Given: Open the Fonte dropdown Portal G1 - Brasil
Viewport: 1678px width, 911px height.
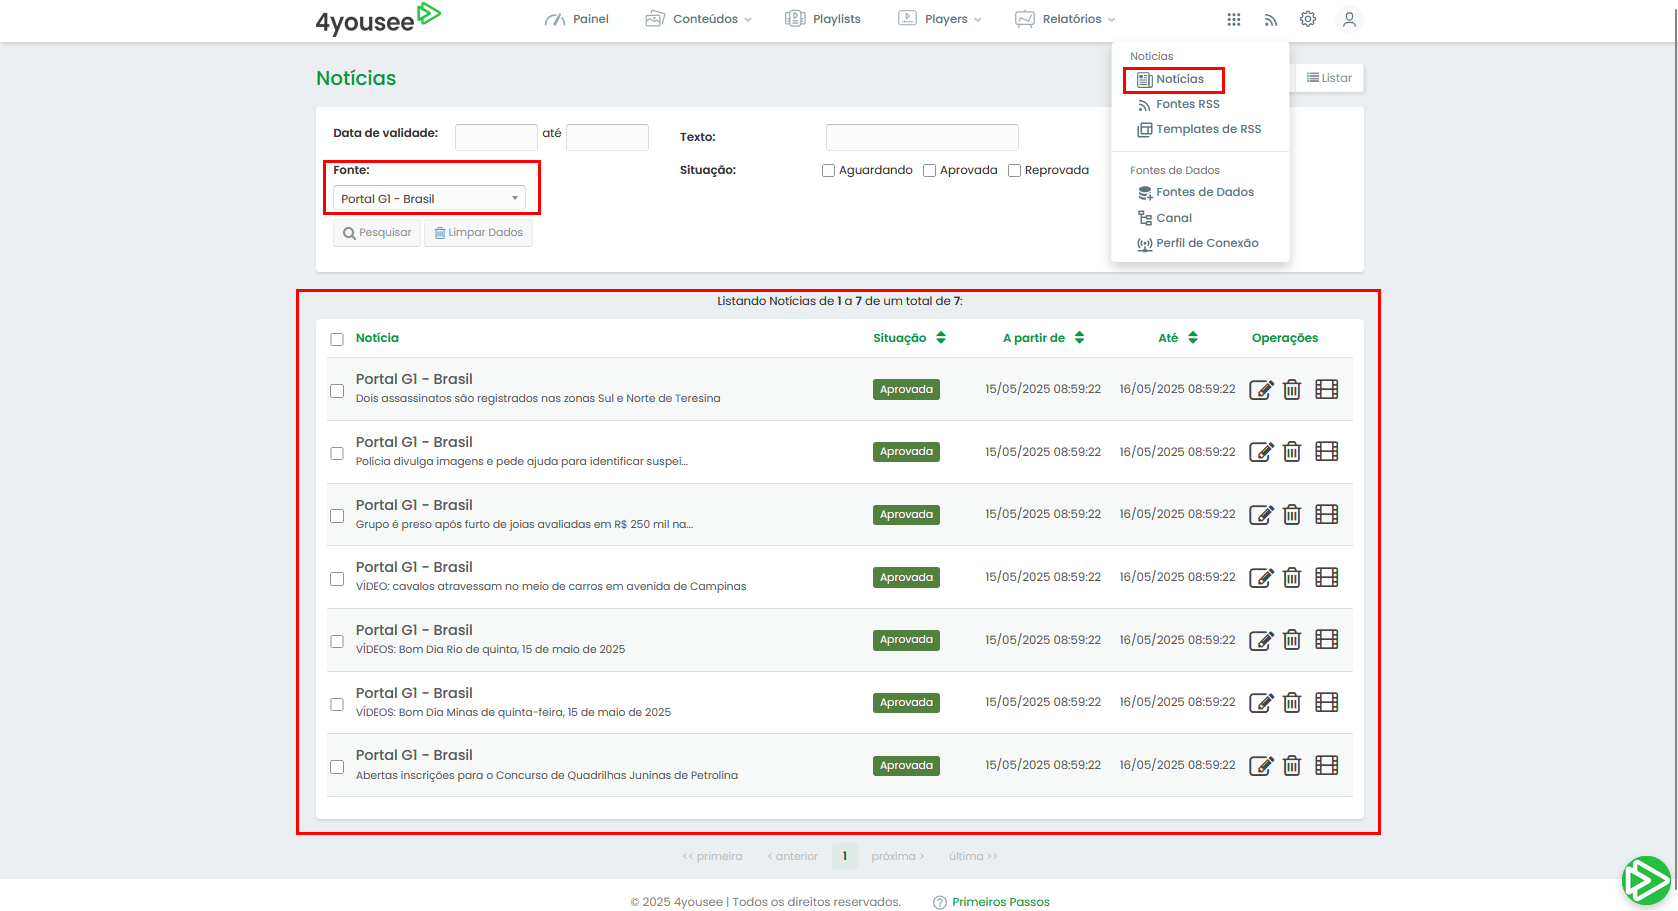Looking at the screenshot, I should (429, 198).
